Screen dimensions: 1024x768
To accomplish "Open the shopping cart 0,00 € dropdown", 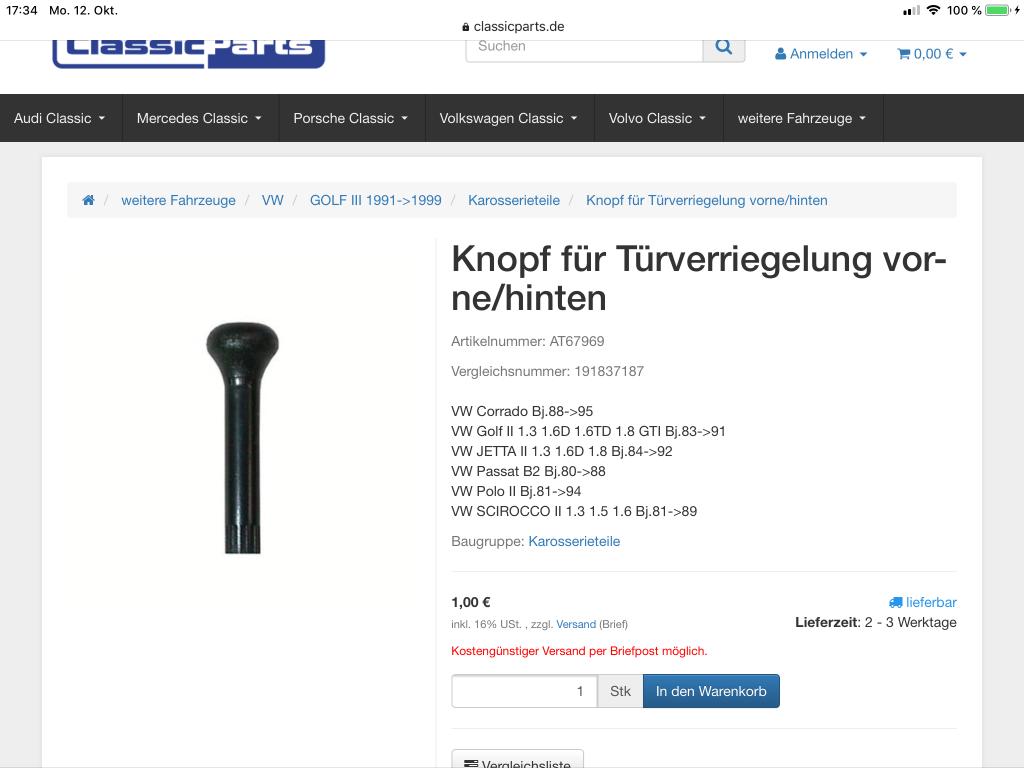I will point(932,54).
